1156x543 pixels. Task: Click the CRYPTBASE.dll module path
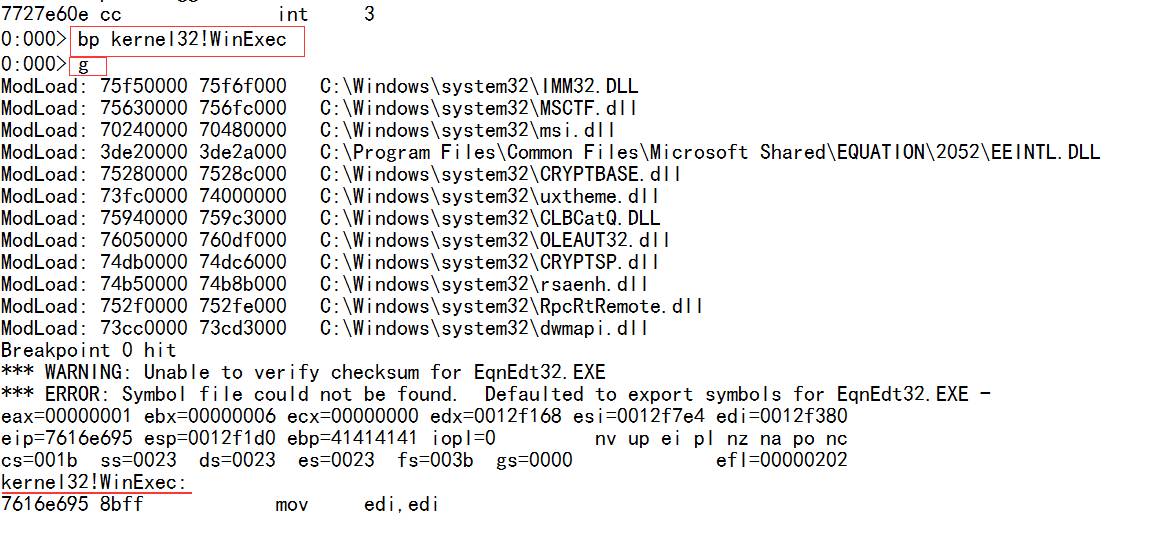489,174
